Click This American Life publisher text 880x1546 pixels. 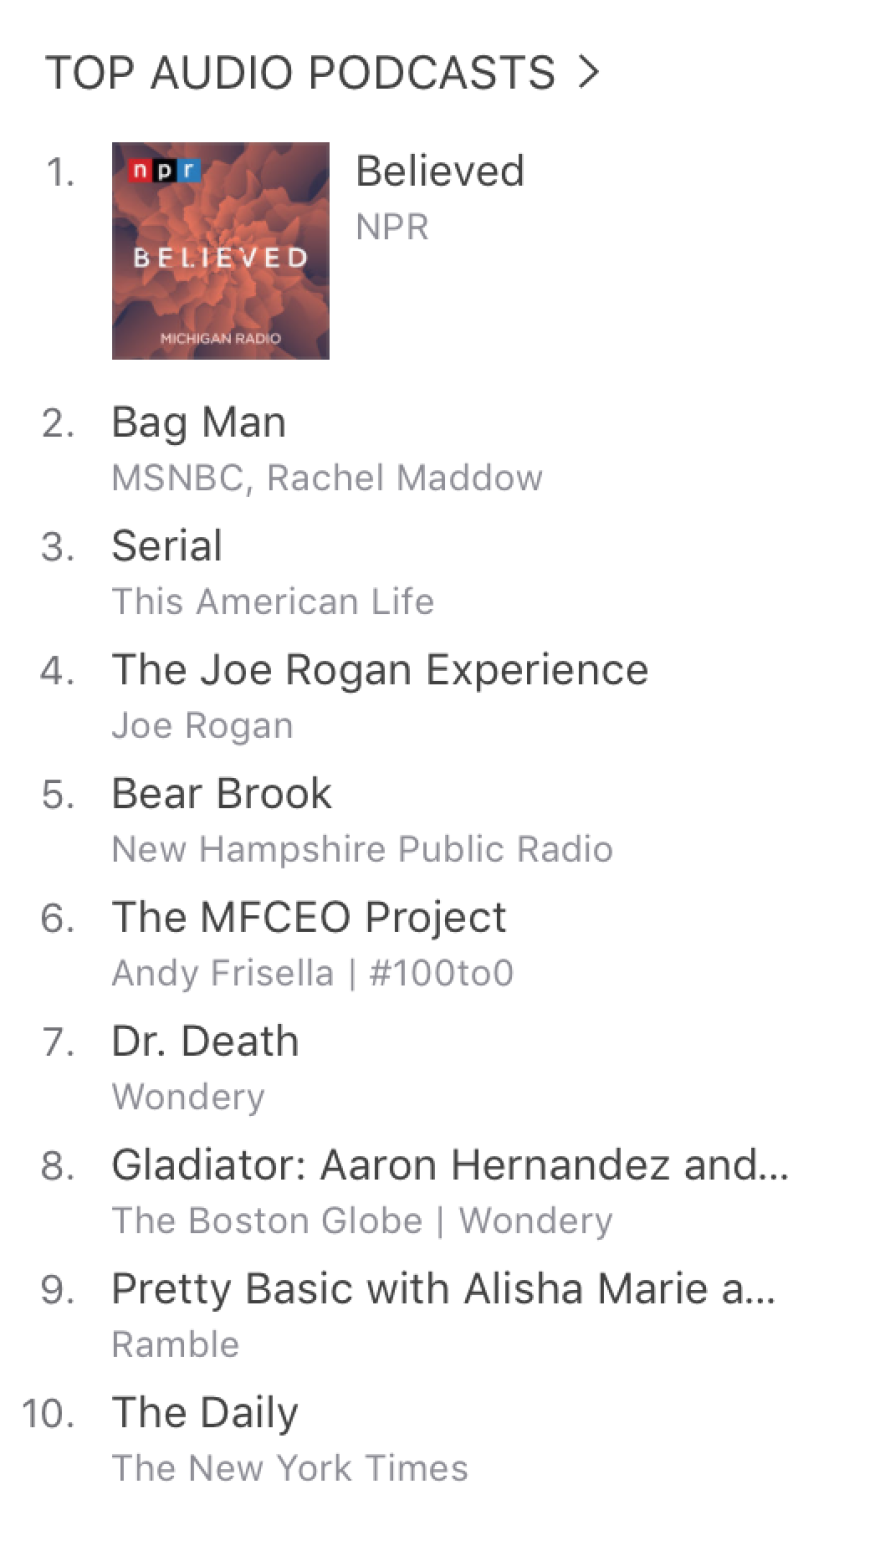pos(273,601)
